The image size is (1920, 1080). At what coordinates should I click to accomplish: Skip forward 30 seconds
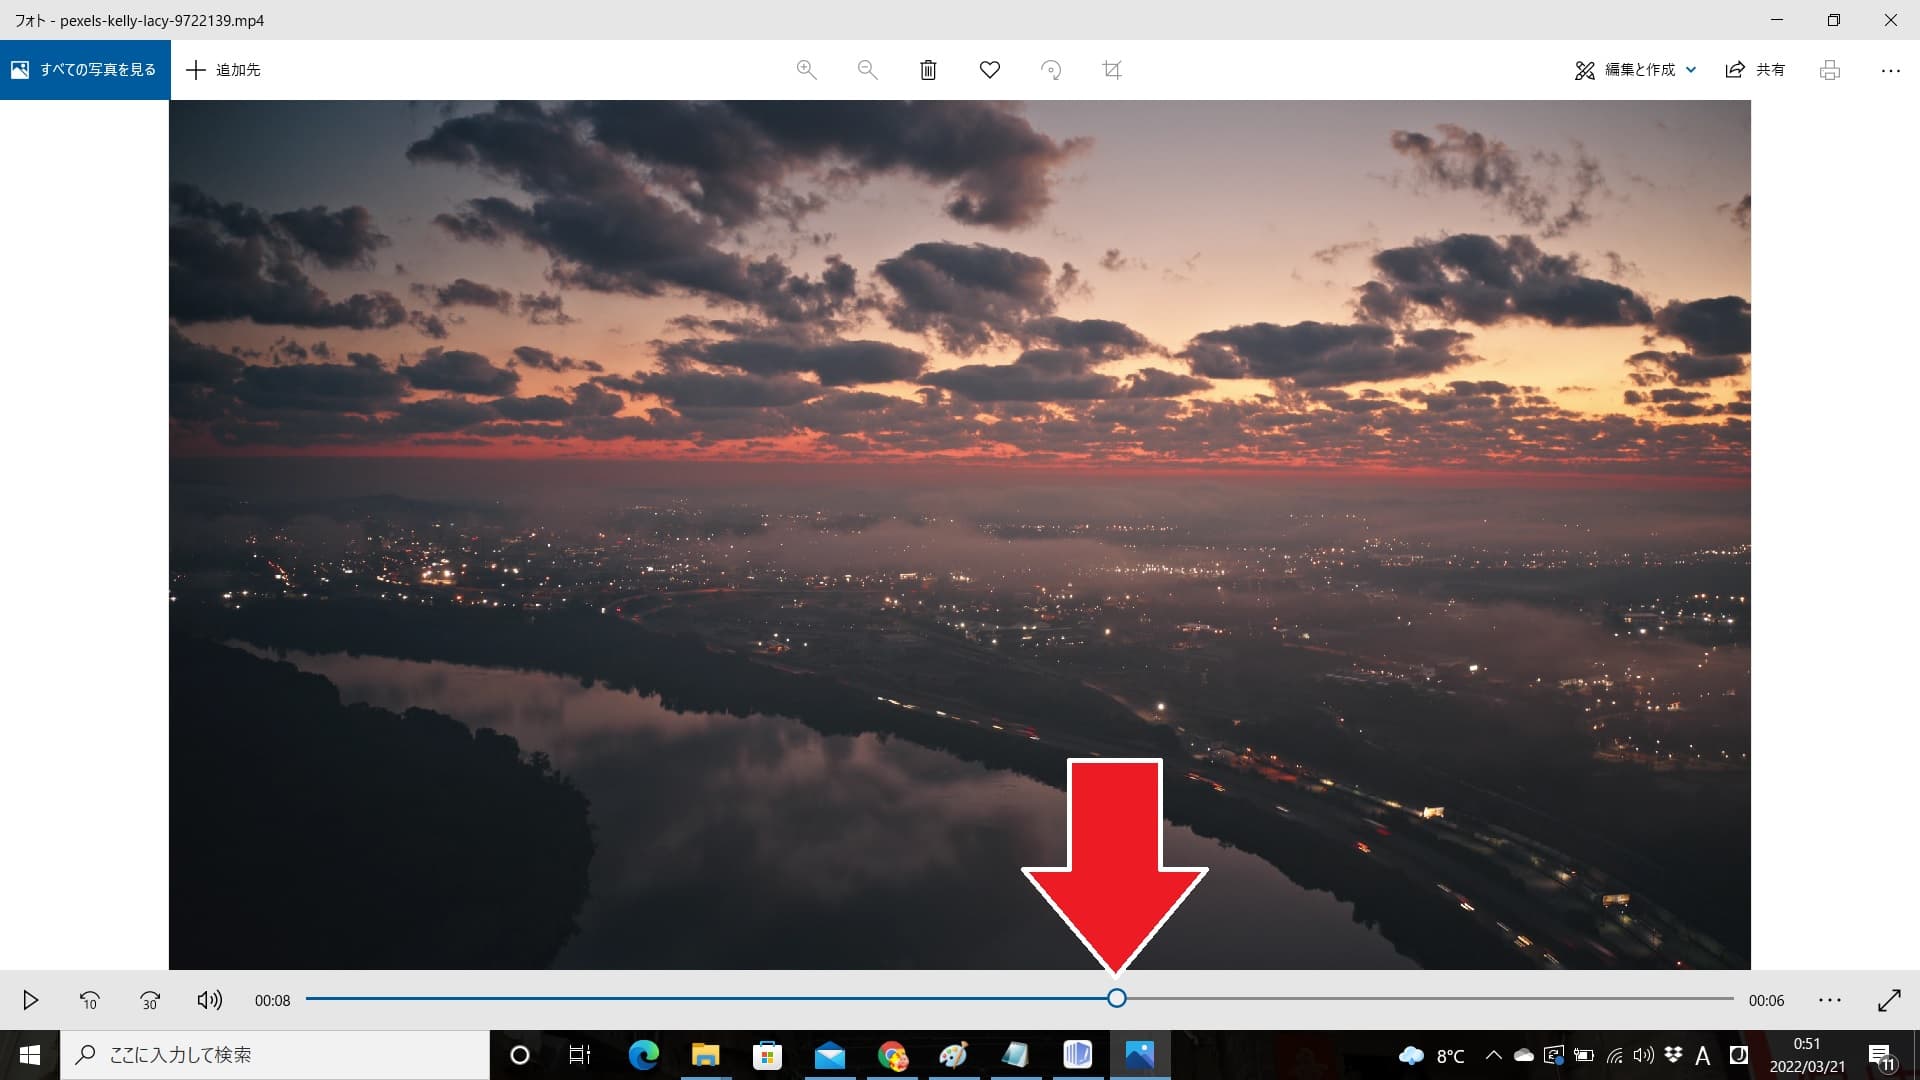(150, 1000)
